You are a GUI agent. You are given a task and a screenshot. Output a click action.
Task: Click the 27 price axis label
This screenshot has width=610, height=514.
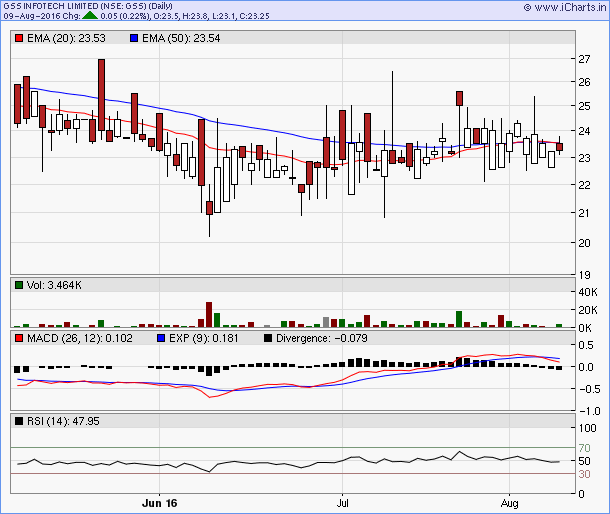click(x=584, y=59)
